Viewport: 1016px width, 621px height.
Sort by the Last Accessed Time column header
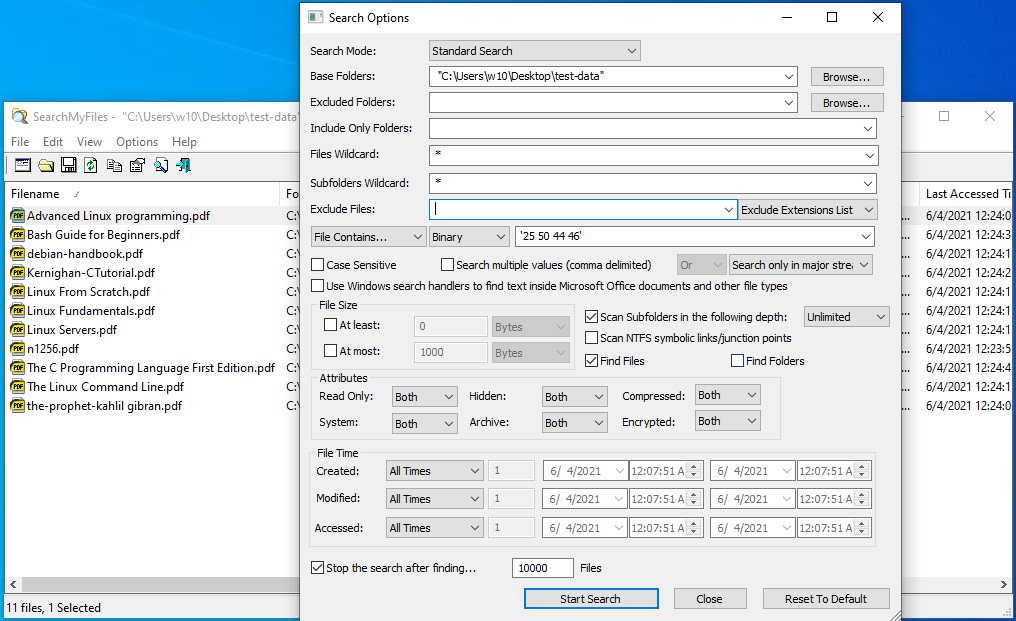(x=968, y=194)
